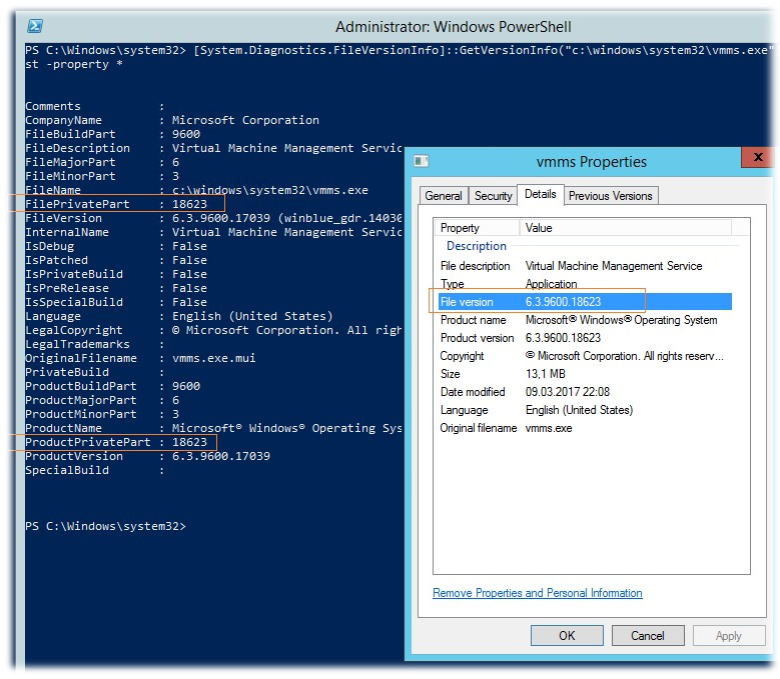780x679 pixels.
Task: Switch to the General tab
Action: pos(443,195)
